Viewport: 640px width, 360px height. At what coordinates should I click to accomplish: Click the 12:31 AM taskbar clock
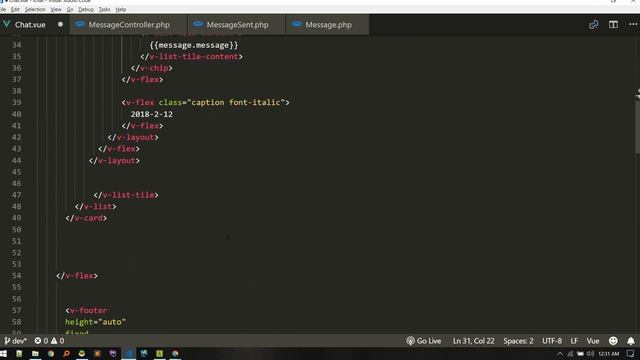[608, 354]
